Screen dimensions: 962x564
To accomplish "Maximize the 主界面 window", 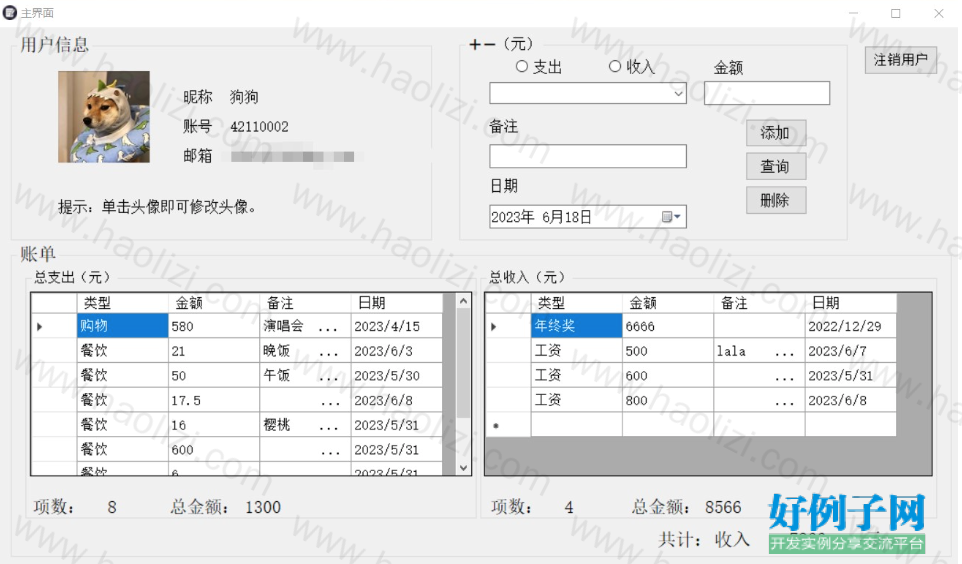I will pos(896,13).
